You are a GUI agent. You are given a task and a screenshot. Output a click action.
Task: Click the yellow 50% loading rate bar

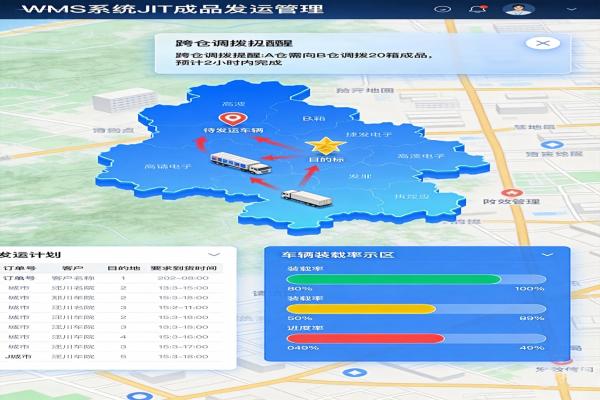pos(361,309)
